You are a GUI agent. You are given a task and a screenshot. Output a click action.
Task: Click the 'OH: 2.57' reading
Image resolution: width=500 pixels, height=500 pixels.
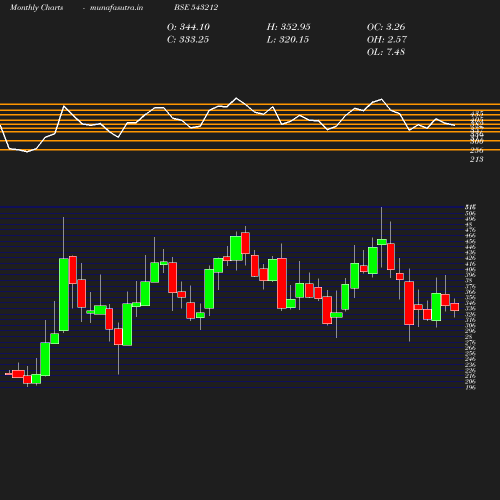click(x=387, y=40)
